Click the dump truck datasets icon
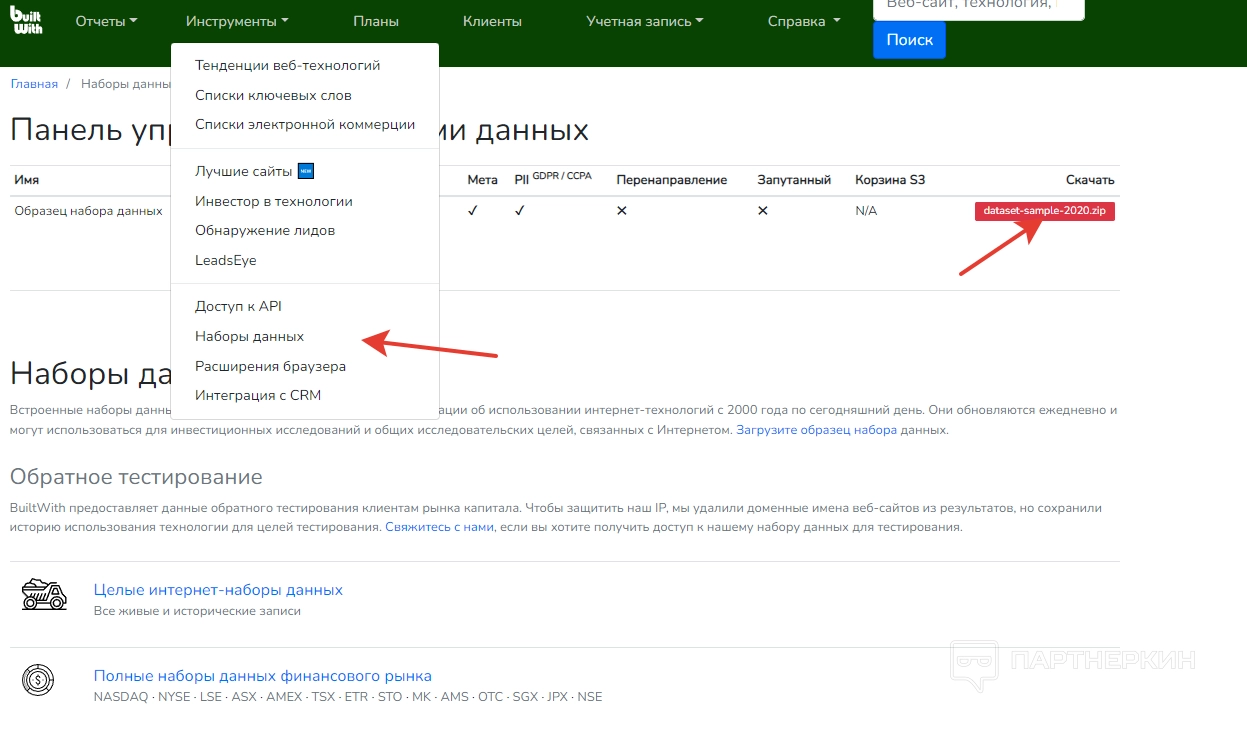This screenshot has height=745, width=1247. coord(44,594)
